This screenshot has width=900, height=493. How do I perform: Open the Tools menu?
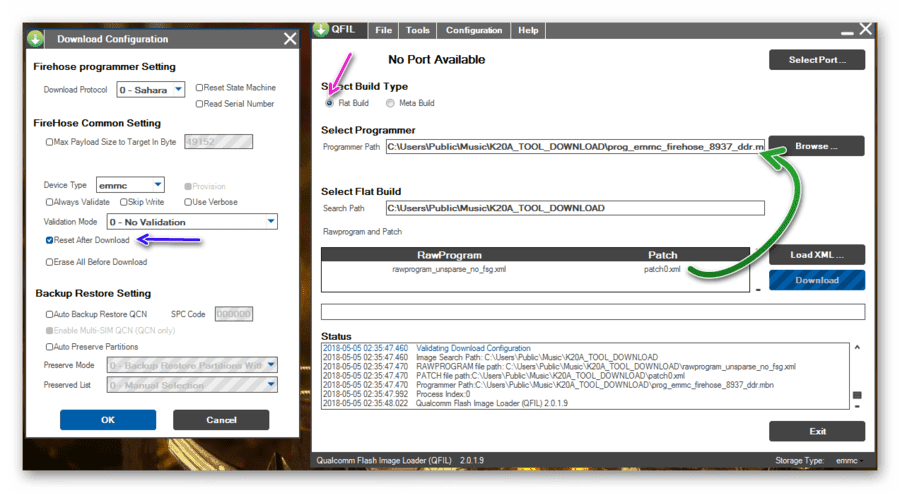[x=417, y=30]
